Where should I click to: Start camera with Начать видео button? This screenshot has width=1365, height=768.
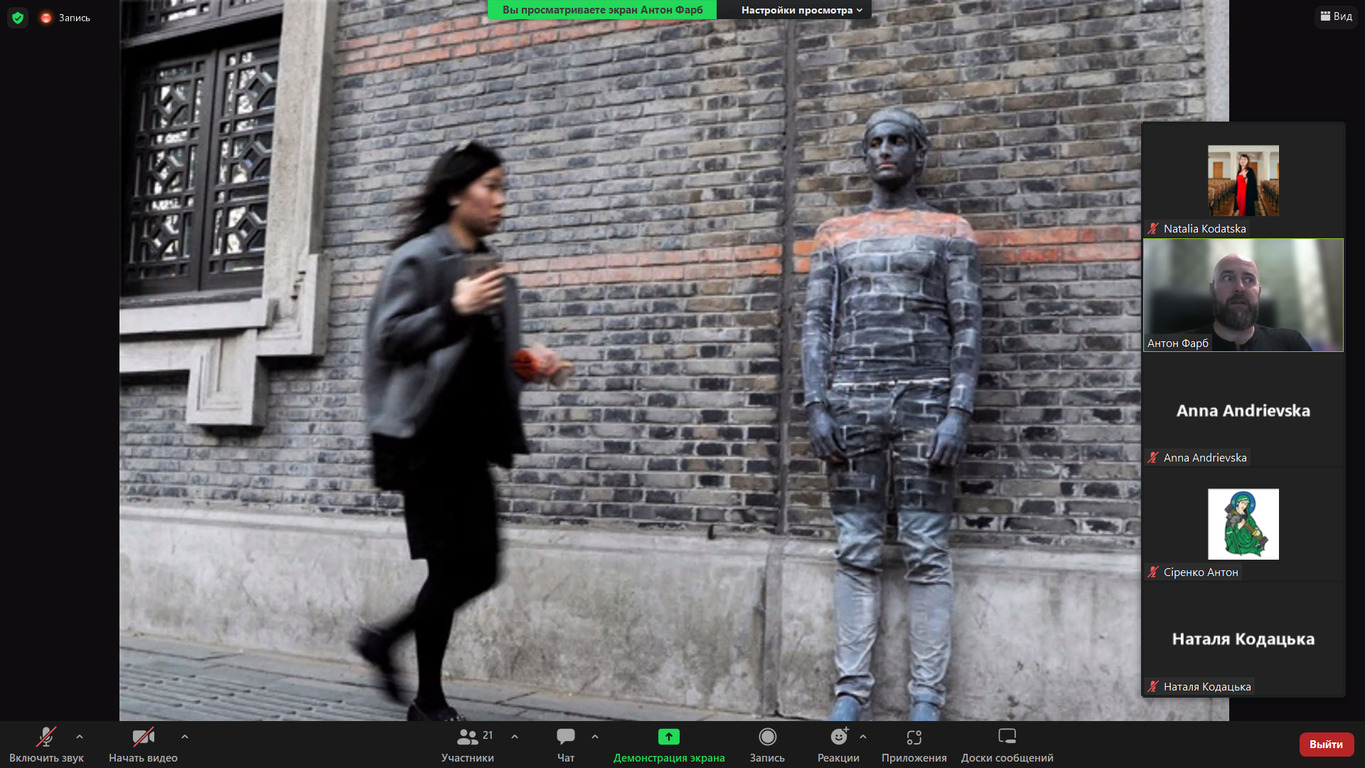(143, 745)
